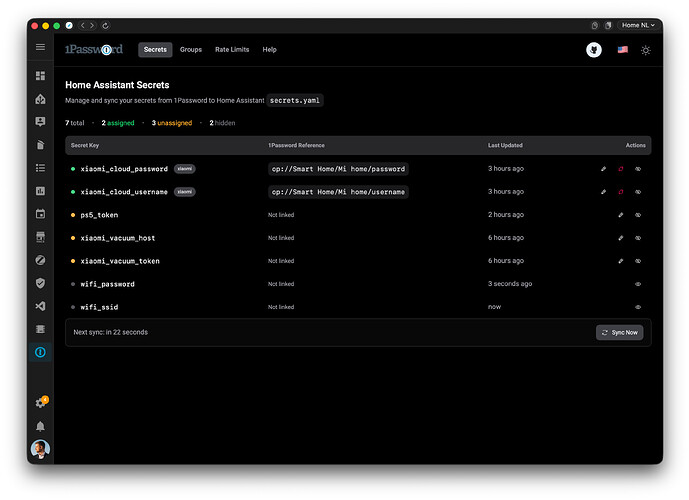Viewport: 689px width, 500px height.
Task: Open the dashboard grid icon in sidebar
Action: coord(40,76)
